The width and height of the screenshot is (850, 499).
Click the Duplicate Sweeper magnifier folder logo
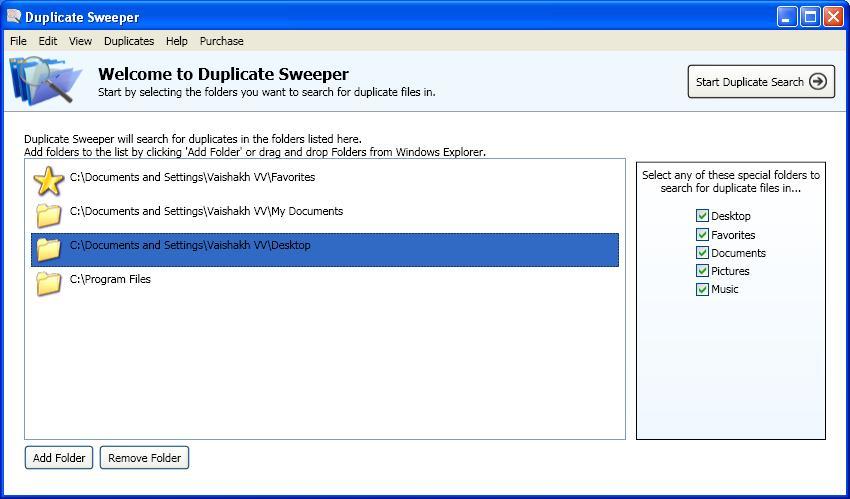46,81
